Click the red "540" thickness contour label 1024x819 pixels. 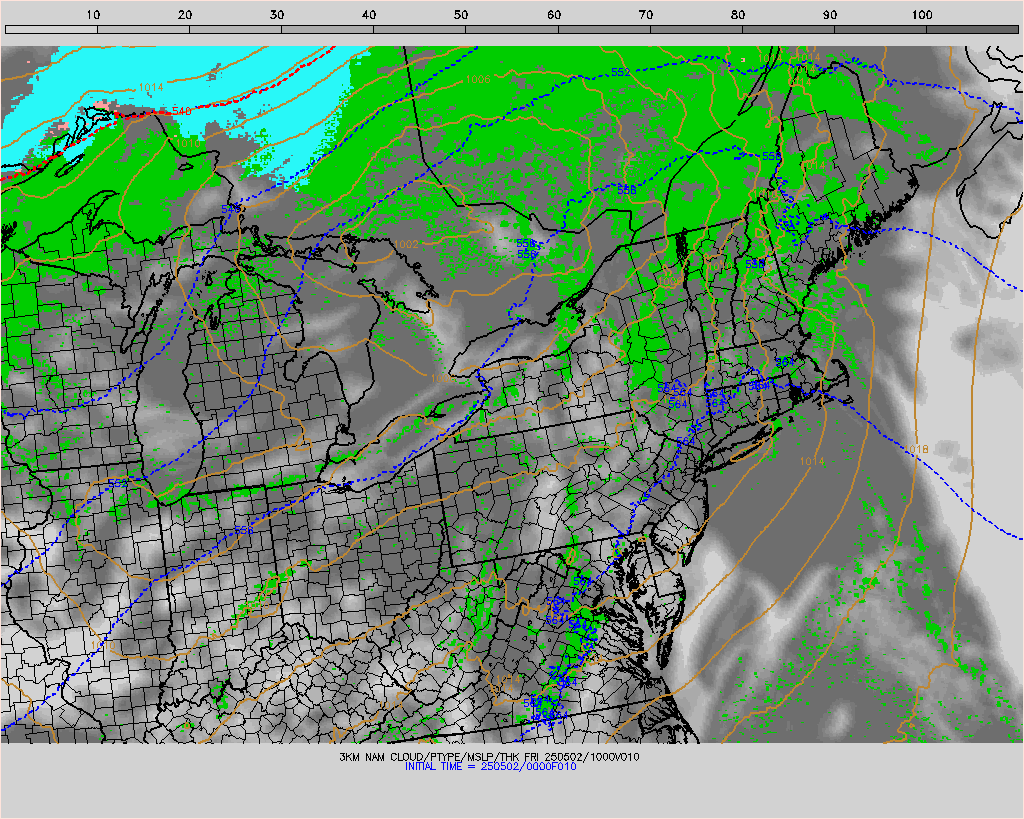182,111
